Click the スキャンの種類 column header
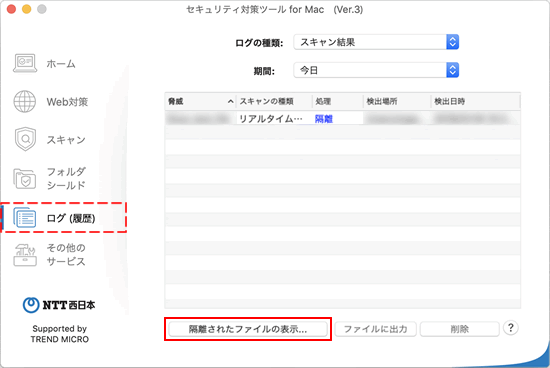 pos(274,101)
